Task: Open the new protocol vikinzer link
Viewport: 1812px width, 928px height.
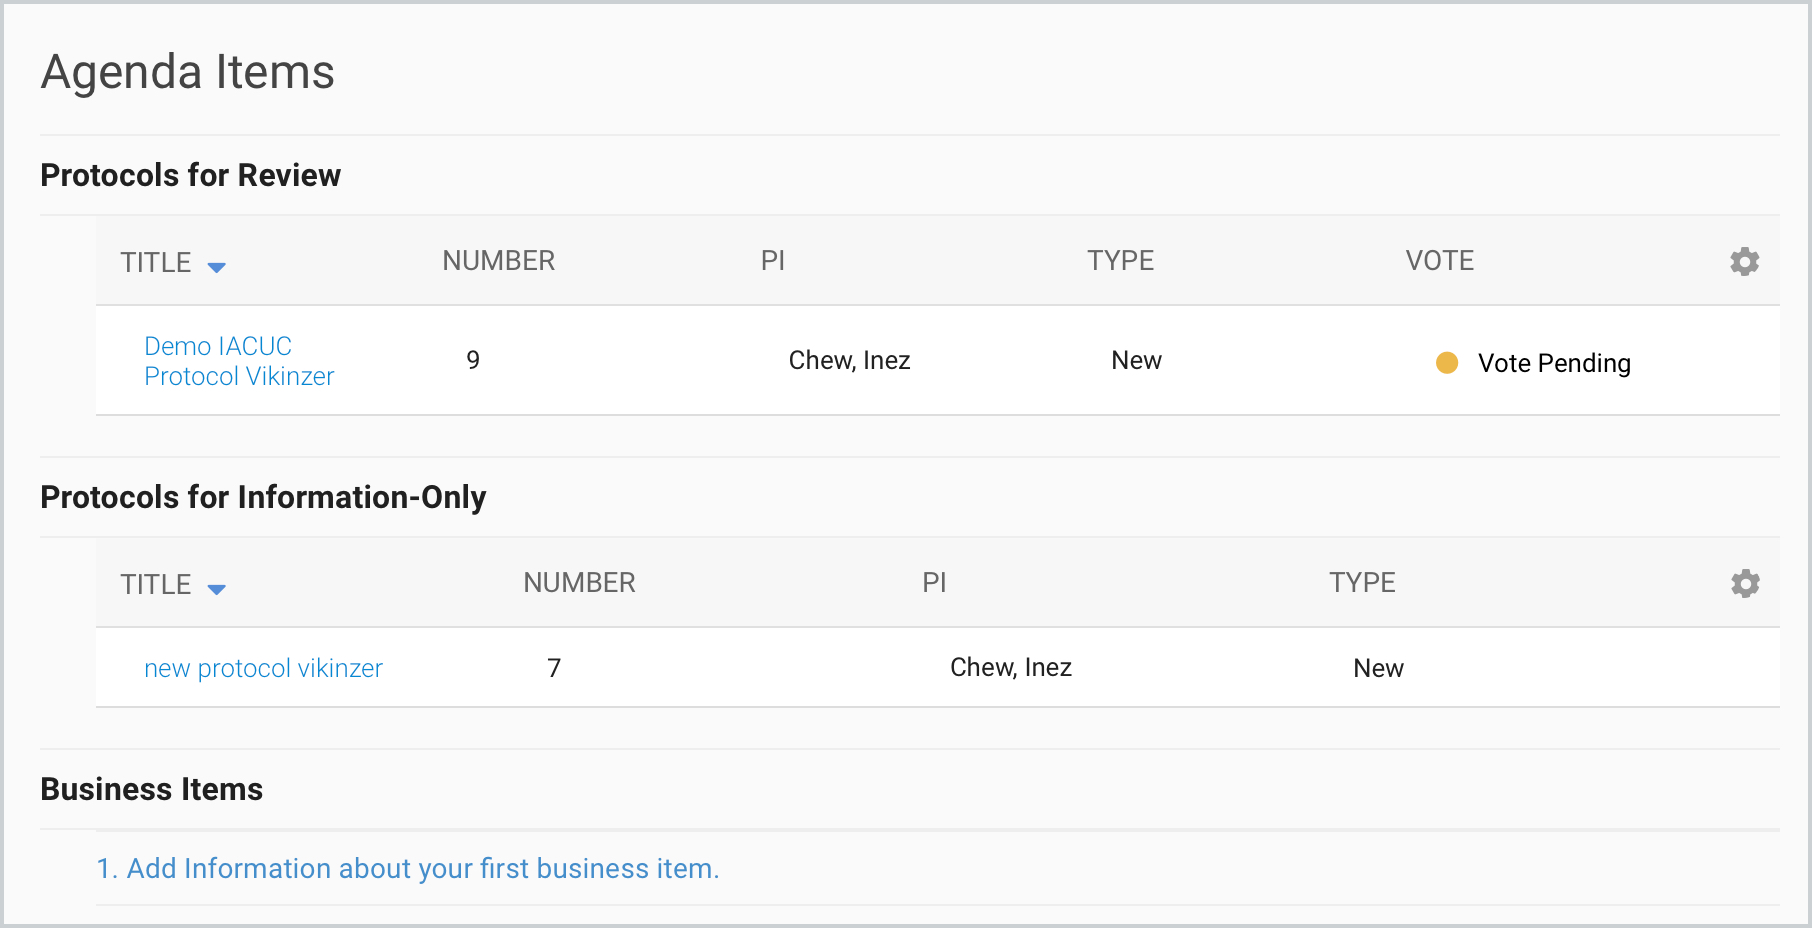Action: tap(263, 668)
